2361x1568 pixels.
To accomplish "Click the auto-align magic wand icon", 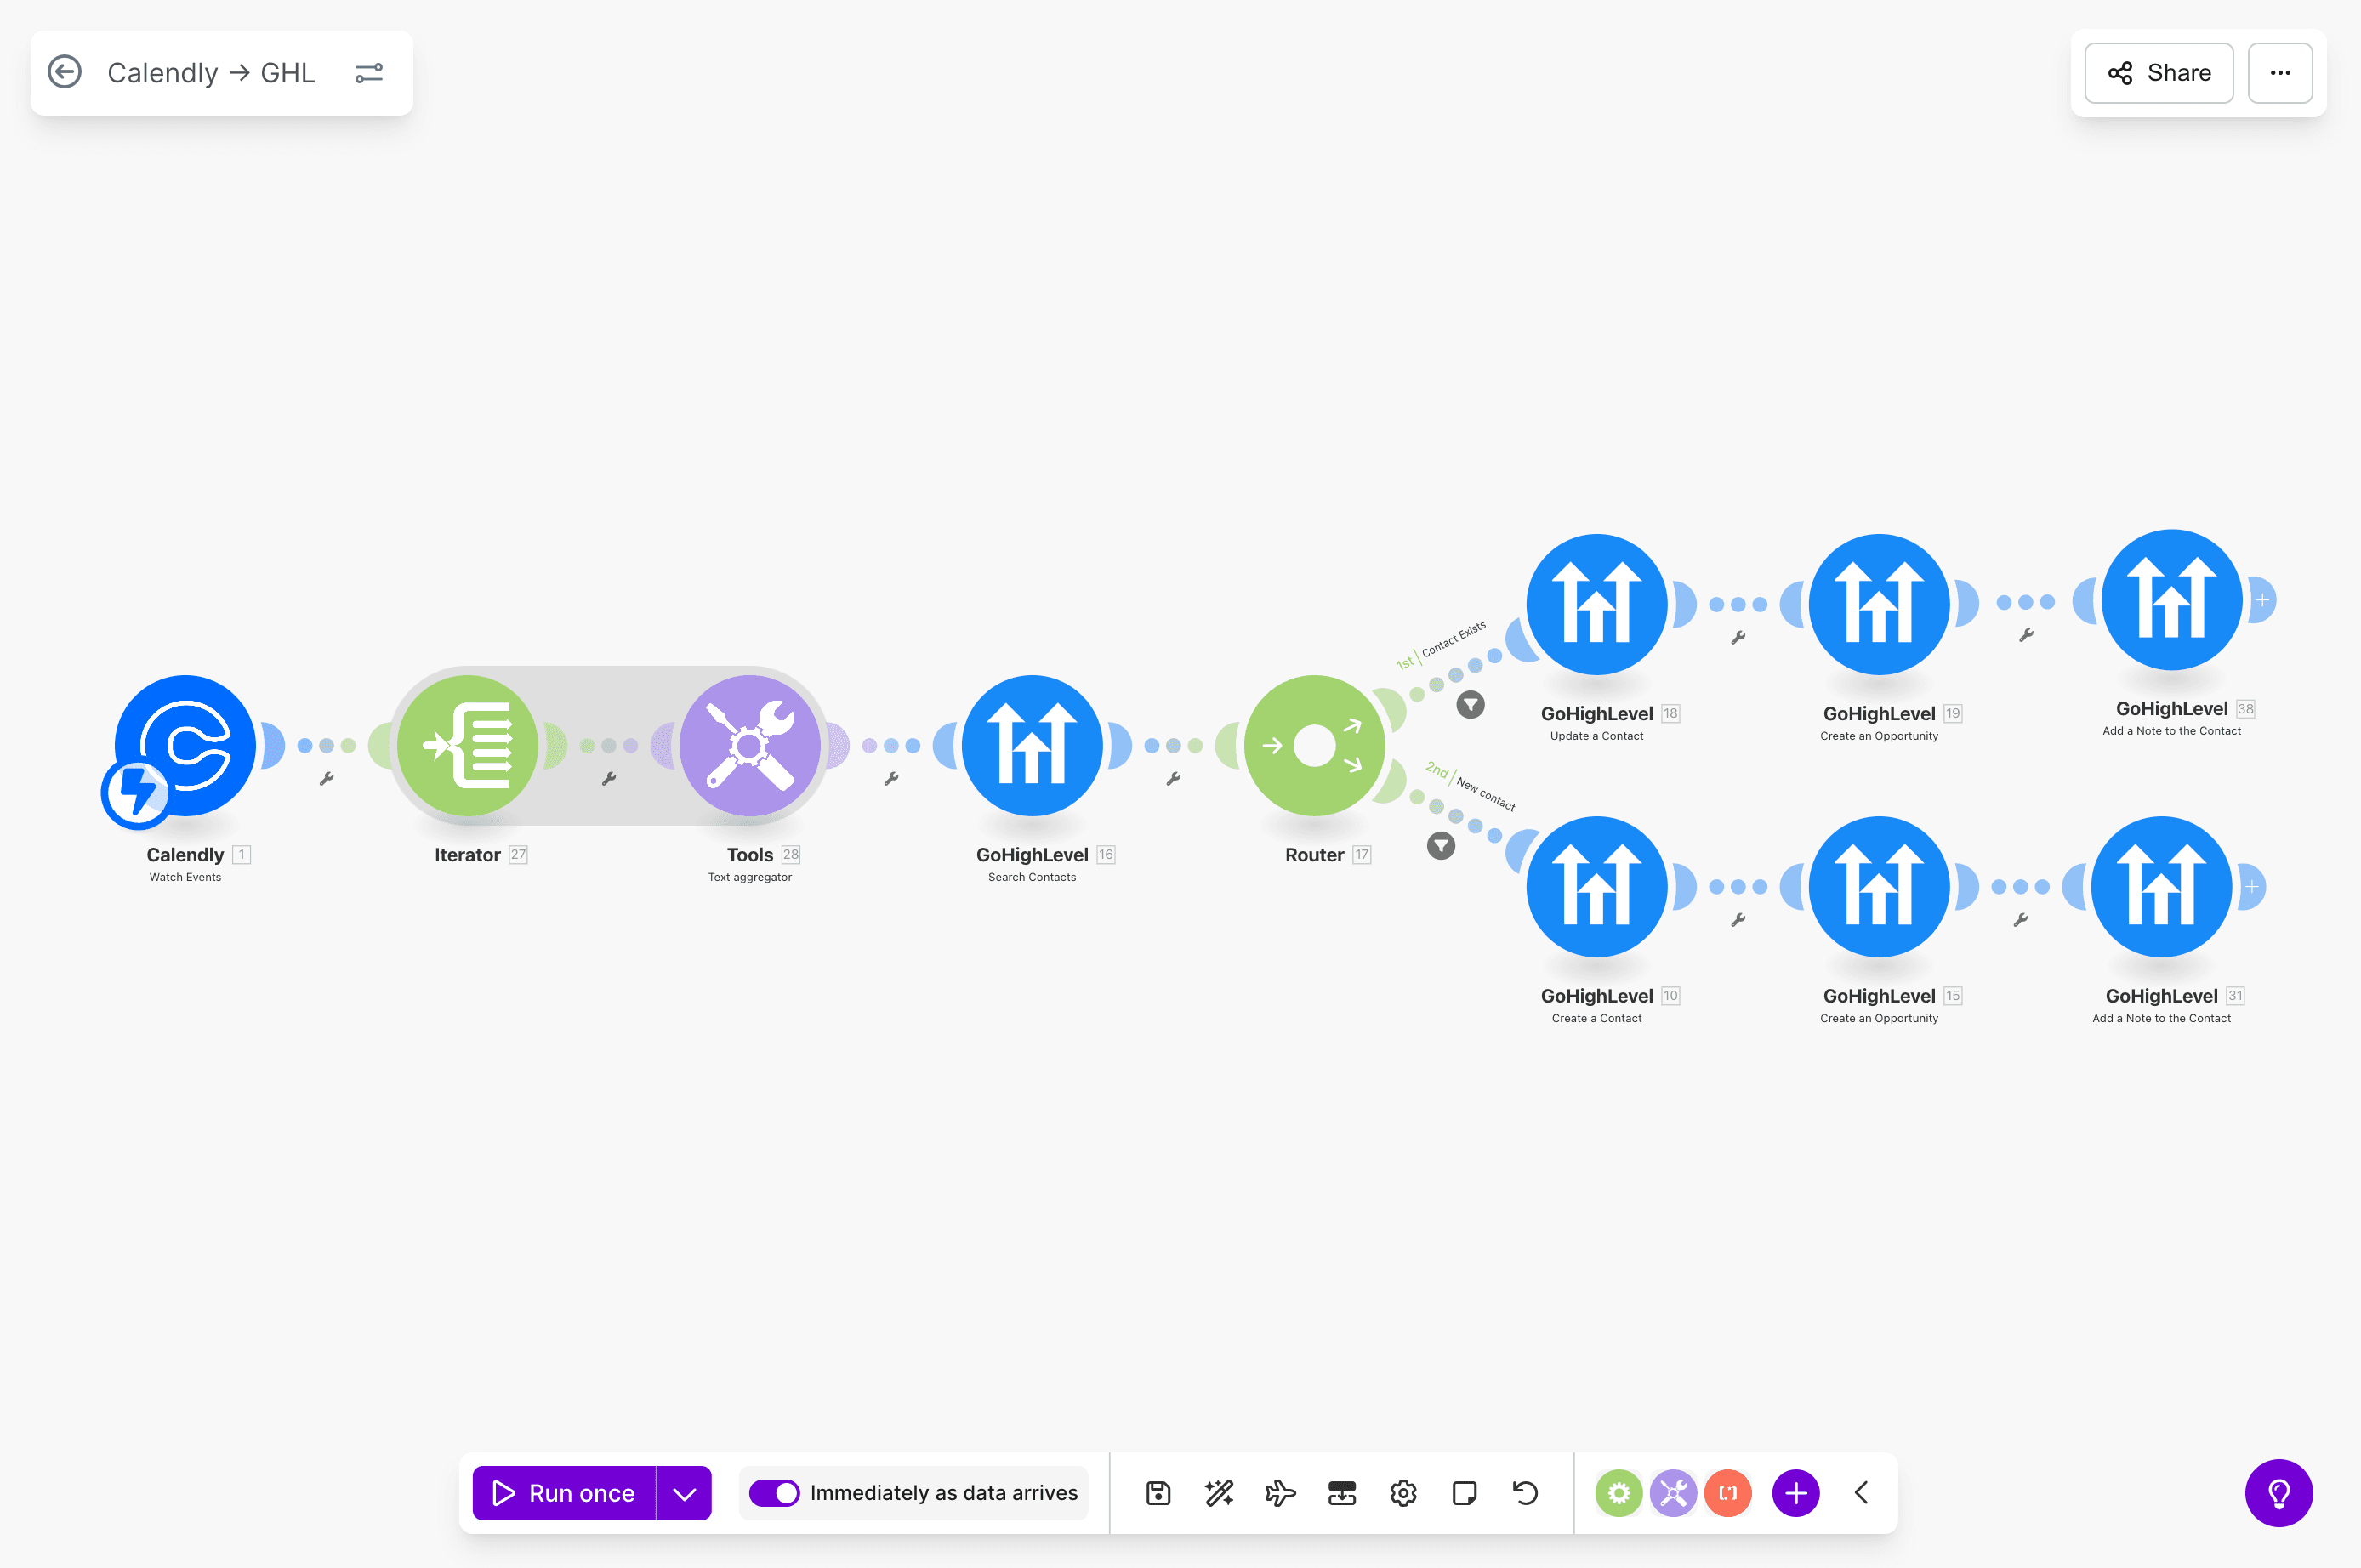I will (x=1219, y=1493).
